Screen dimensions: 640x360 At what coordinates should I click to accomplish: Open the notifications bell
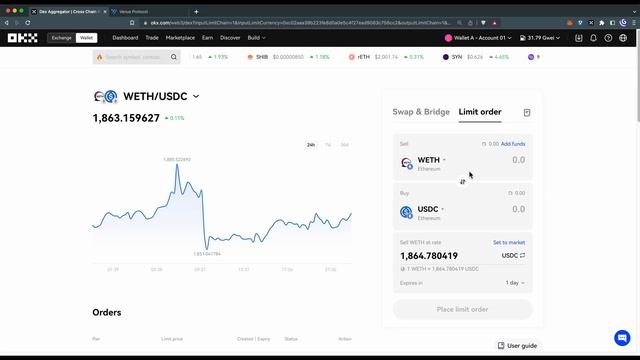593,38
